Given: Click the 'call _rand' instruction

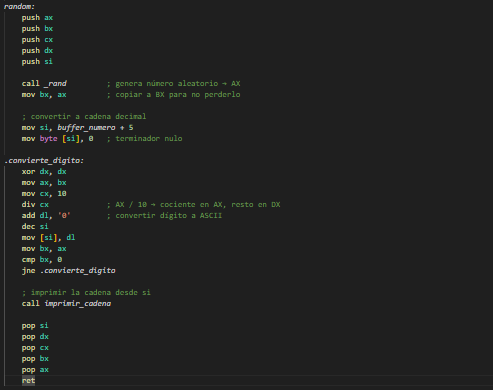Looking at the screenshot, I should (44, 83).
